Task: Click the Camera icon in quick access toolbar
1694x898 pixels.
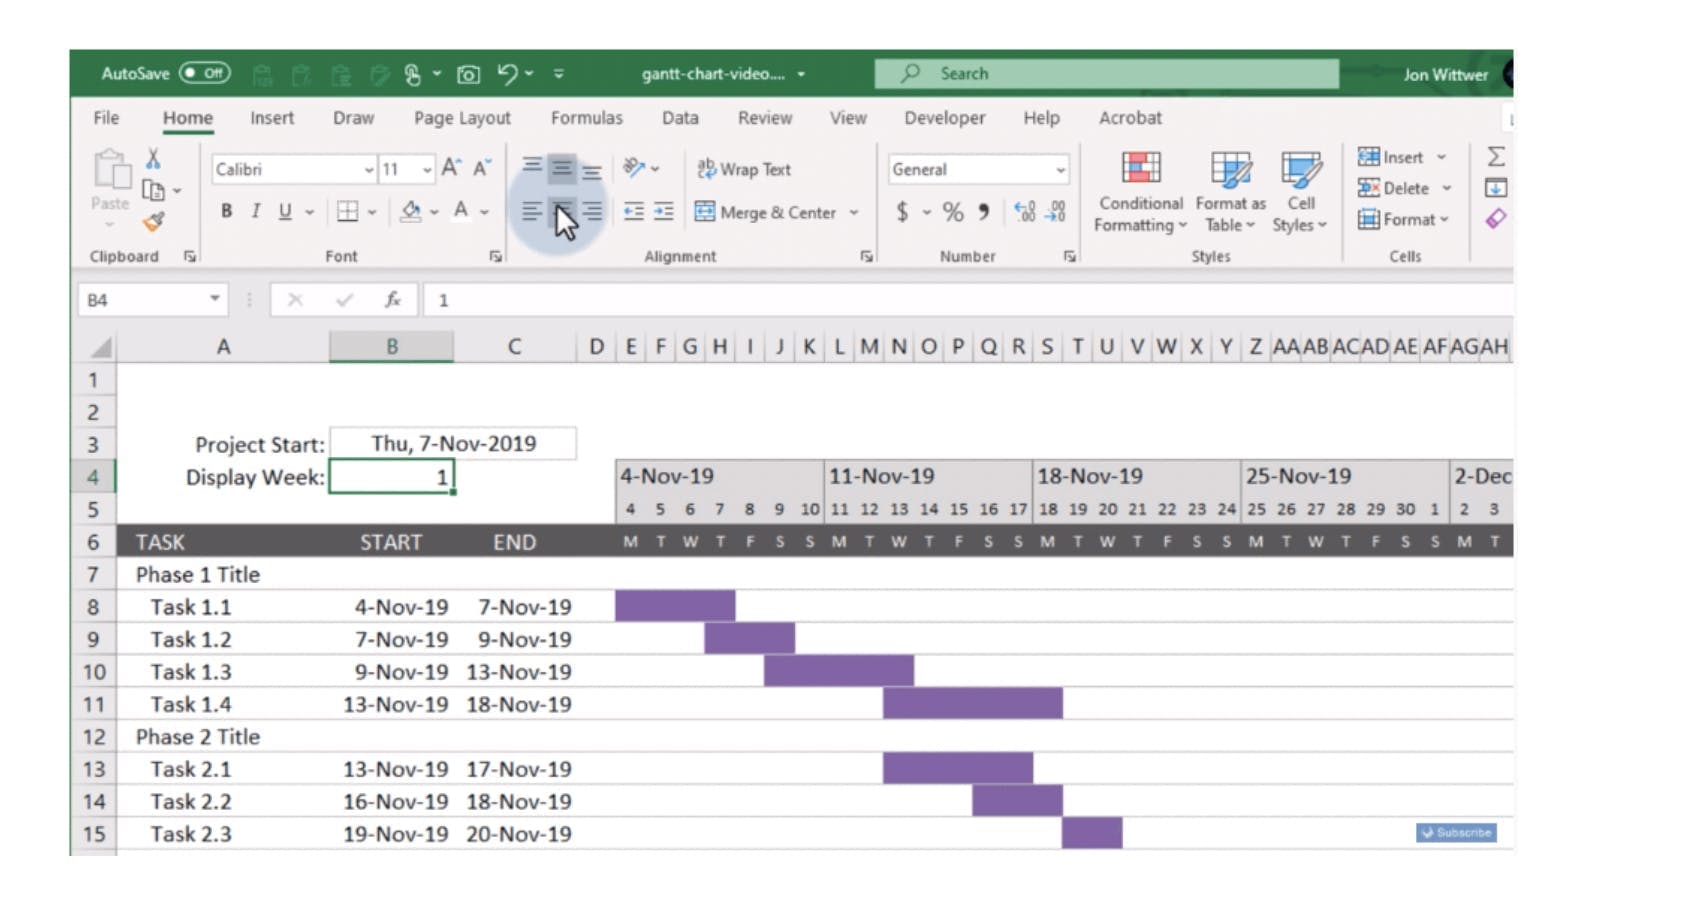Action: click(468, 74)
